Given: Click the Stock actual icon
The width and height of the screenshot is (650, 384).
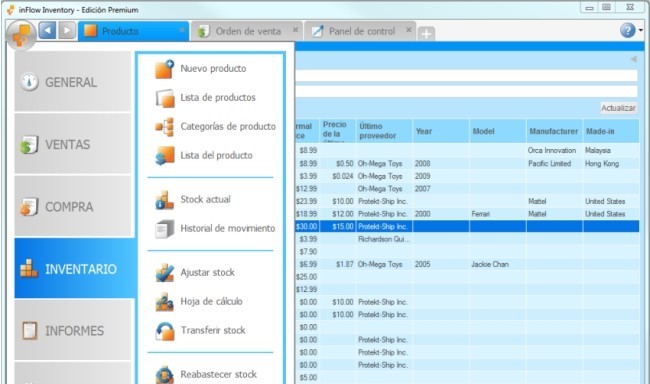Looking at the screenshot, I should click(165, 200).
